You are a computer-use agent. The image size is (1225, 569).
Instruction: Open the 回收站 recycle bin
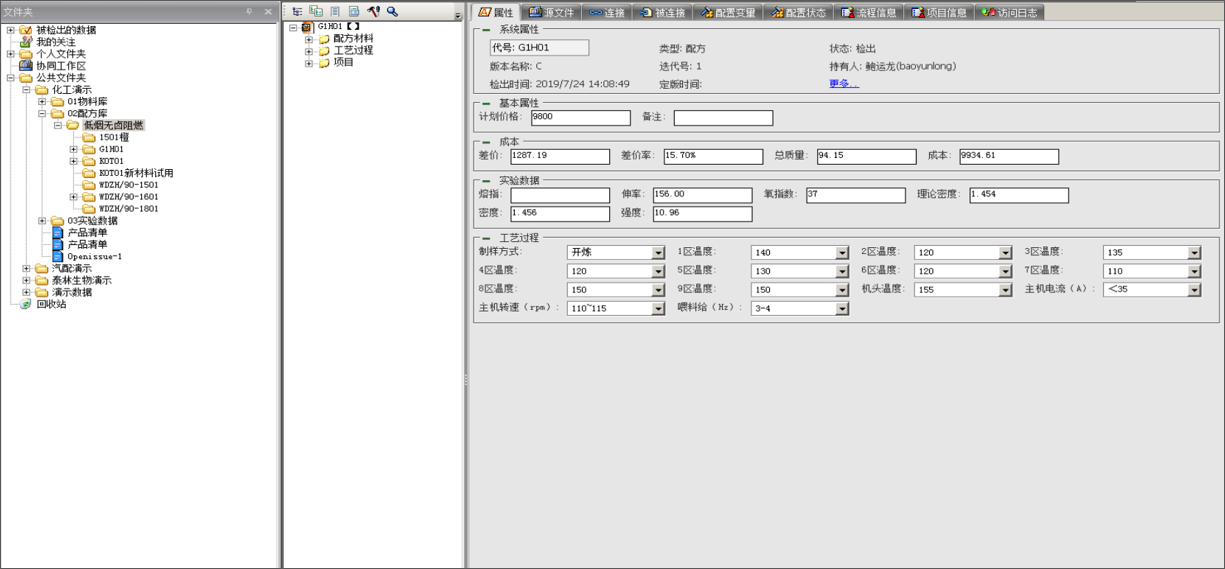point(50,304)
